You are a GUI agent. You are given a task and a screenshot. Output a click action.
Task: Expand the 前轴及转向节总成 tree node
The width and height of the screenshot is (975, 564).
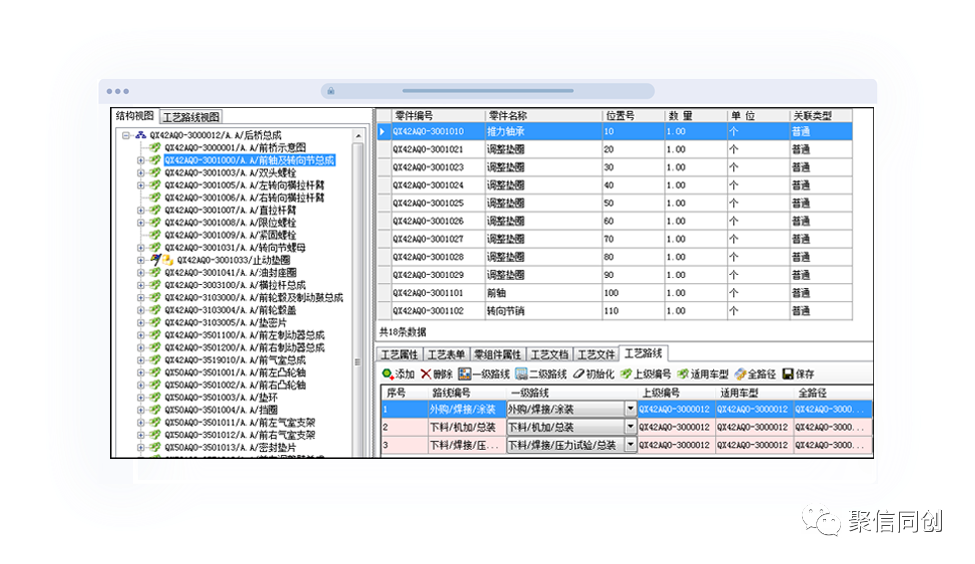pyautogui.click(x=141, y=160)
